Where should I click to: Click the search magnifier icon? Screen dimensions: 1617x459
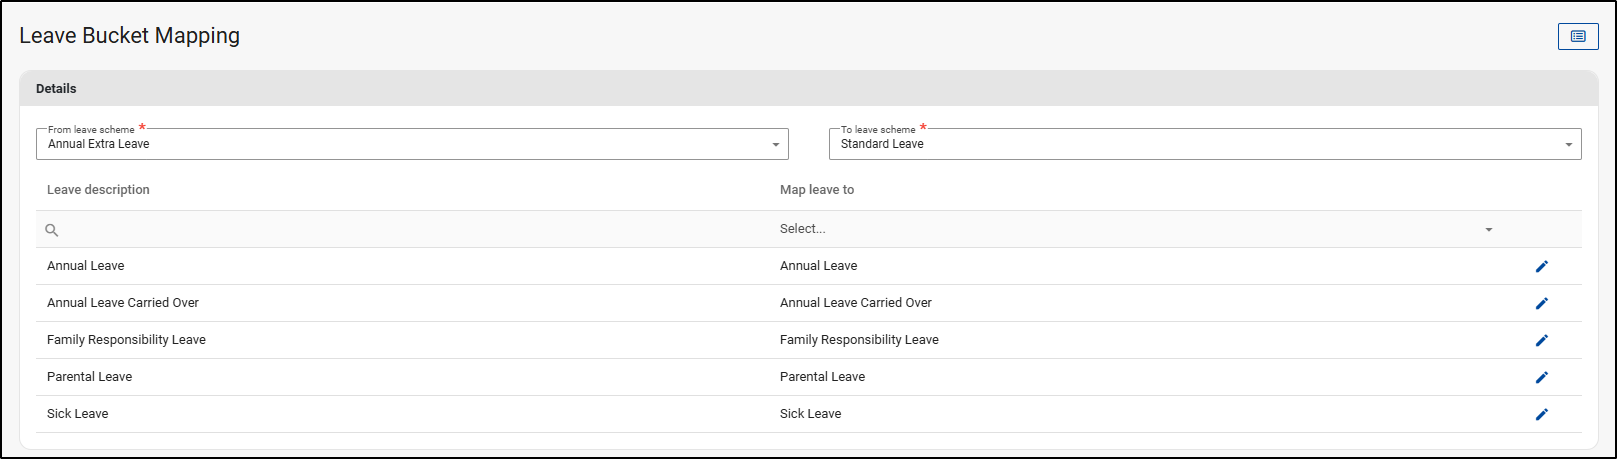click(52, 230)
